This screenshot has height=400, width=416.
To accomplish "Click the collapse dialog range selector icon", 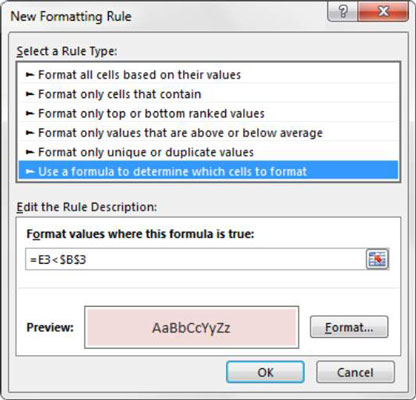I will pos(377,259).
